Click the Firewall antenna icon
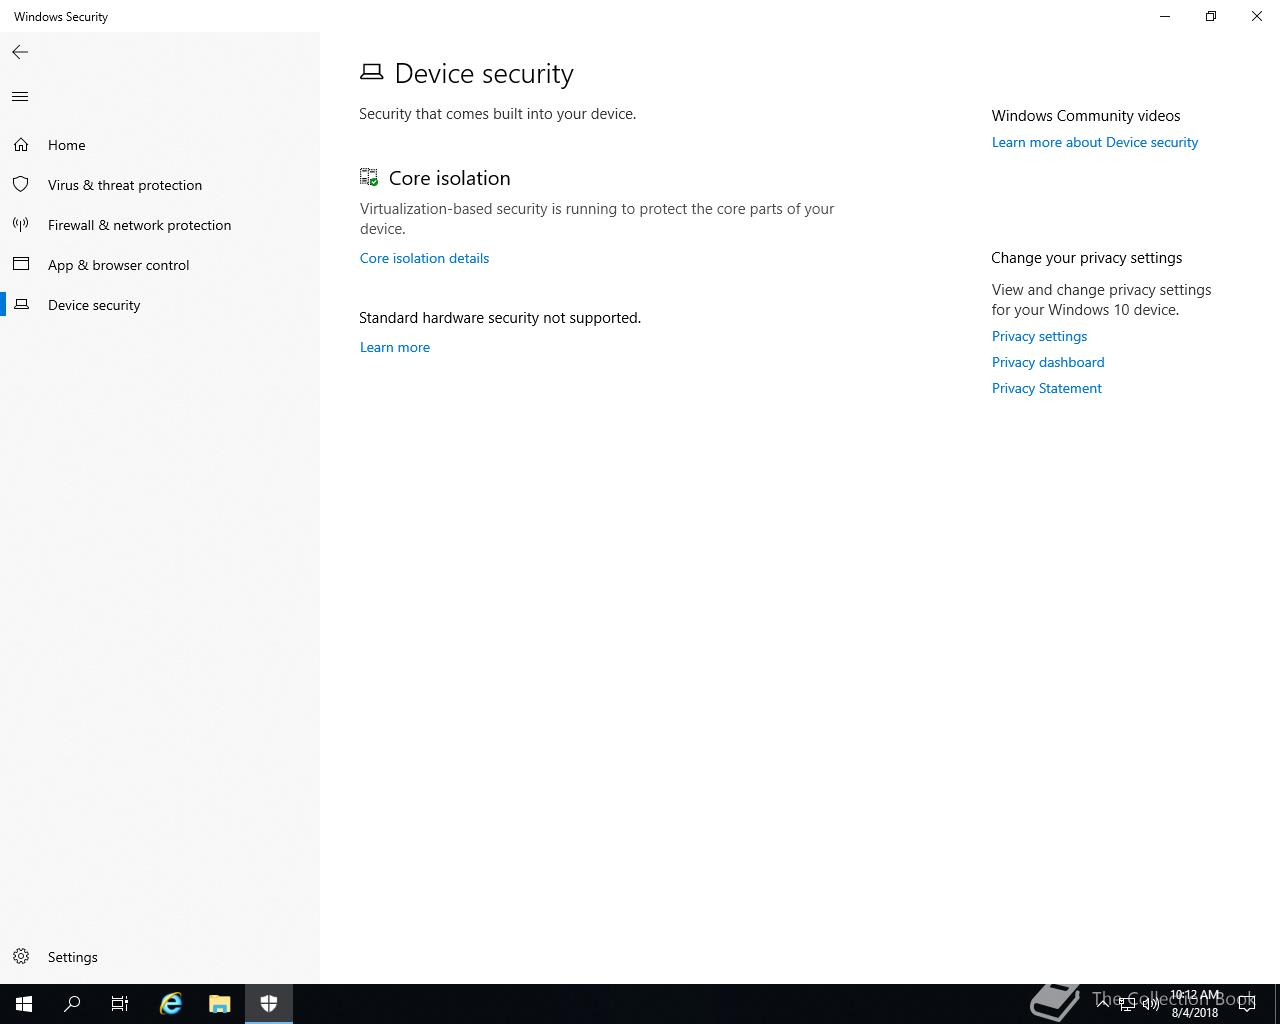This screenshot has width=1280, height=1024. click(x=21, y=225)
